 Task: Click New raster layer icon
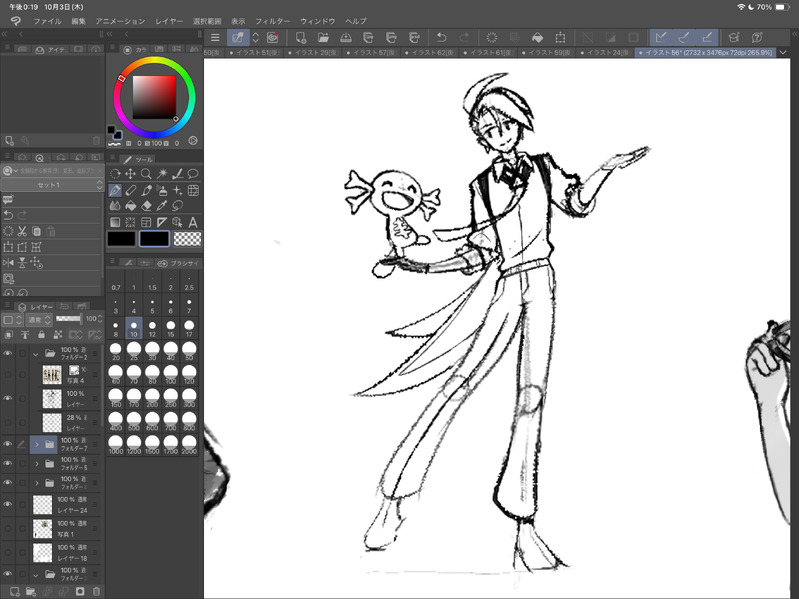(x=15, y=591)
